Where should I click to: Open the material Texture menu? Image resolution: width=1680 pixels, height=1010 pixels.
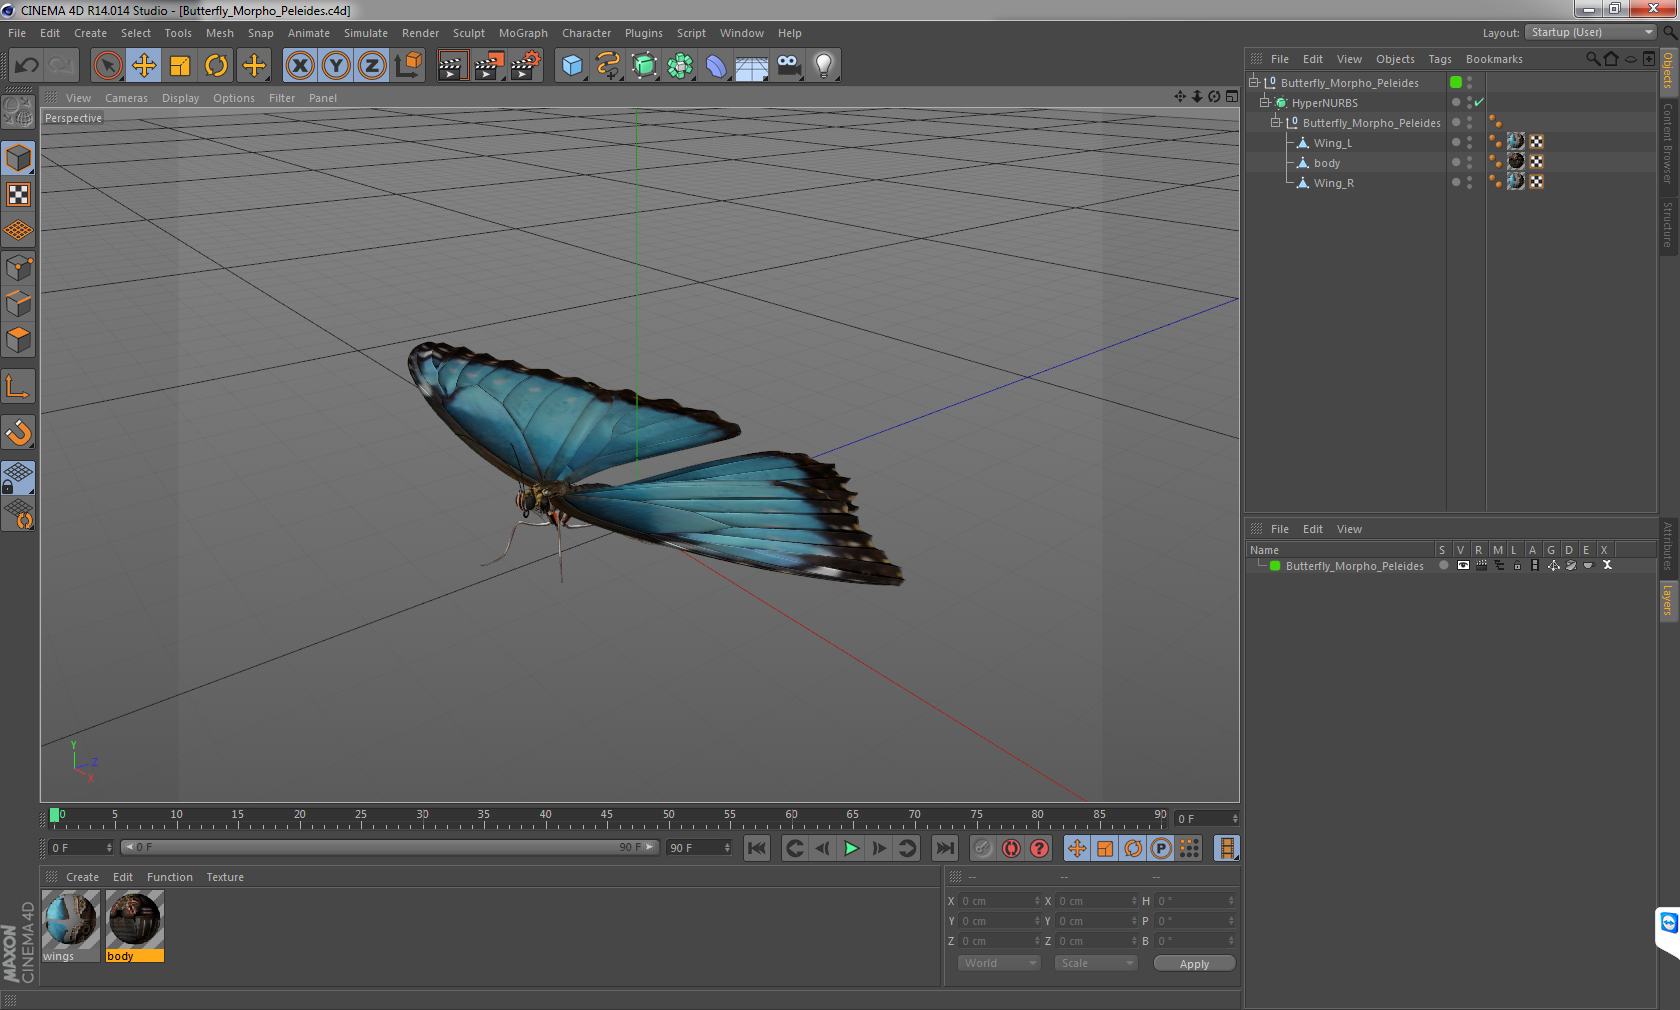(225, 877)
